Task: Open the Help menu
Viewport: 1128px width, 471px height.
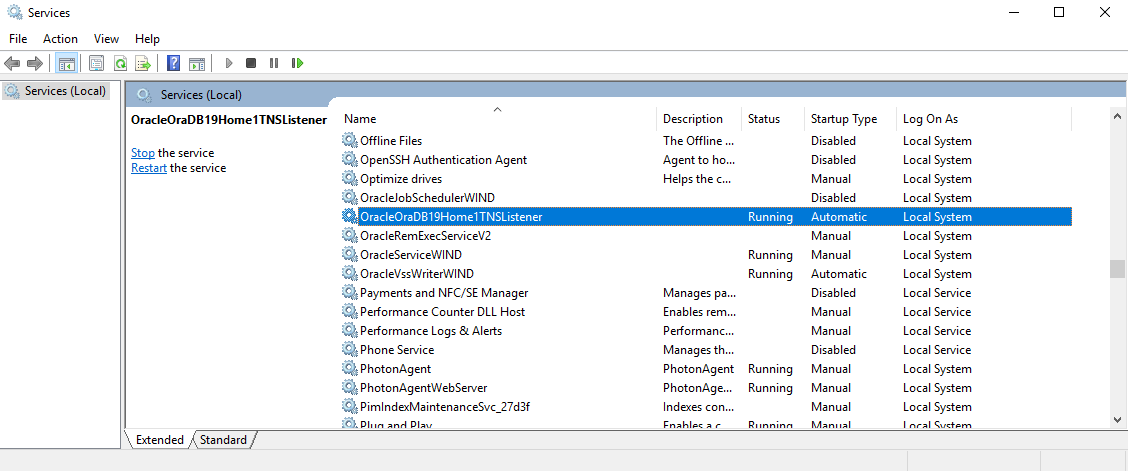Action: 147,39
